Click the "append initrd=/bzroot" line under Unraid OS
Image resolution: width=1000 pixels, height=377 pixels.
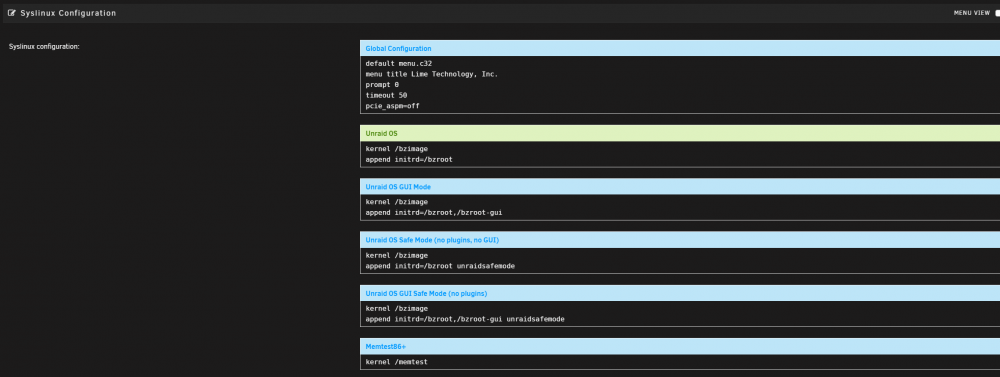[x=409, y=159]
